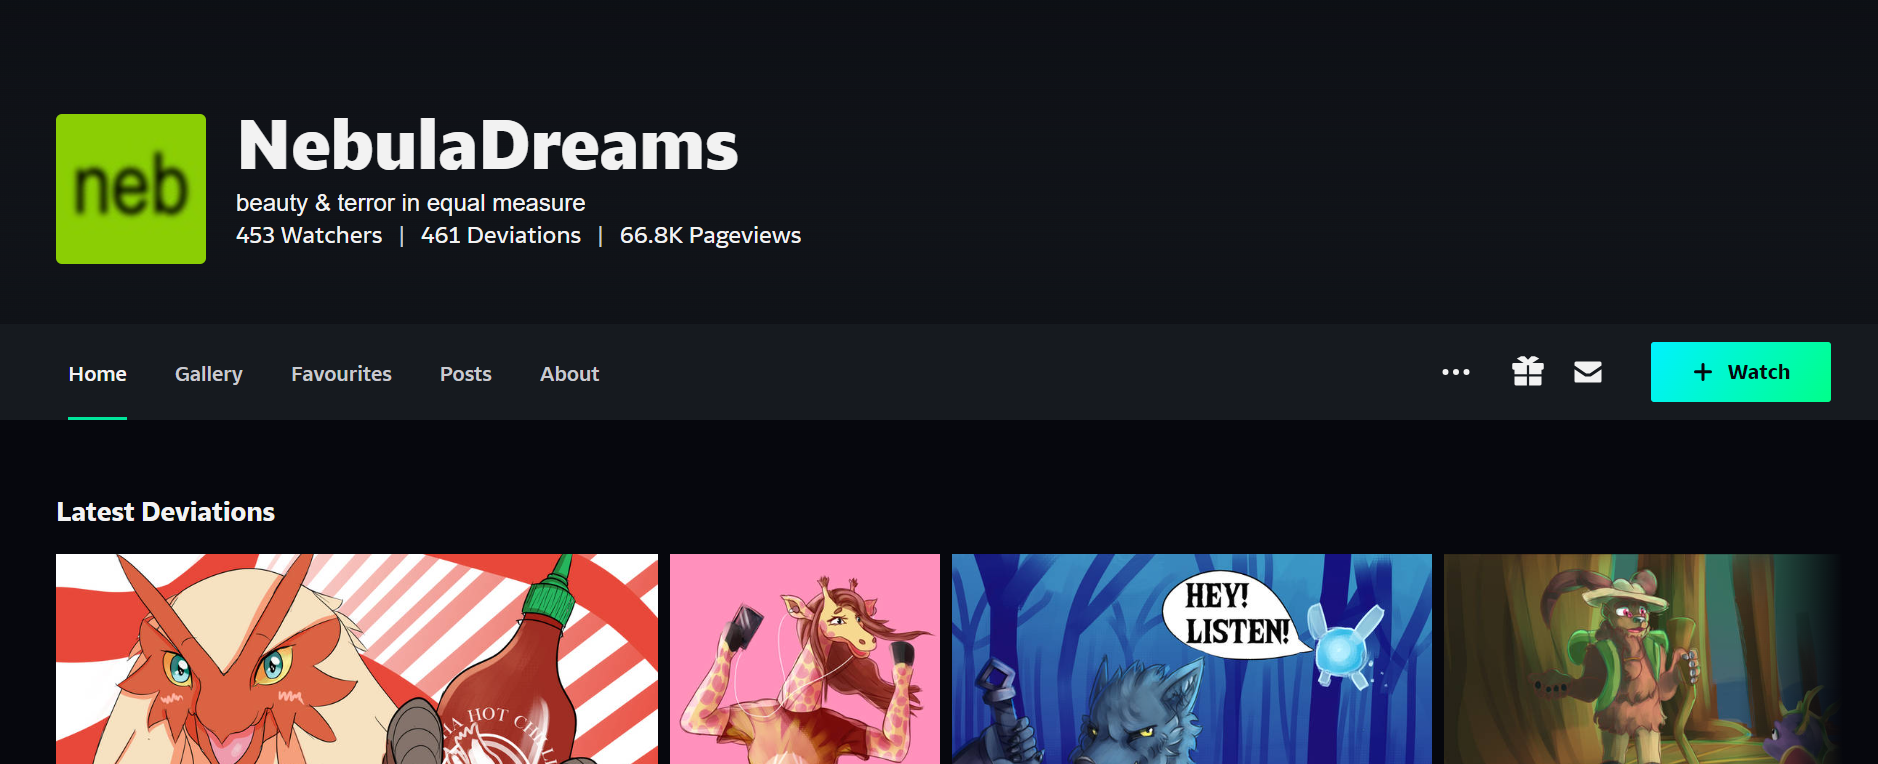Click the tagline beauty & terror text
Image resolution: width=1878 pixels, height=764 pixels.
[411, 203]
